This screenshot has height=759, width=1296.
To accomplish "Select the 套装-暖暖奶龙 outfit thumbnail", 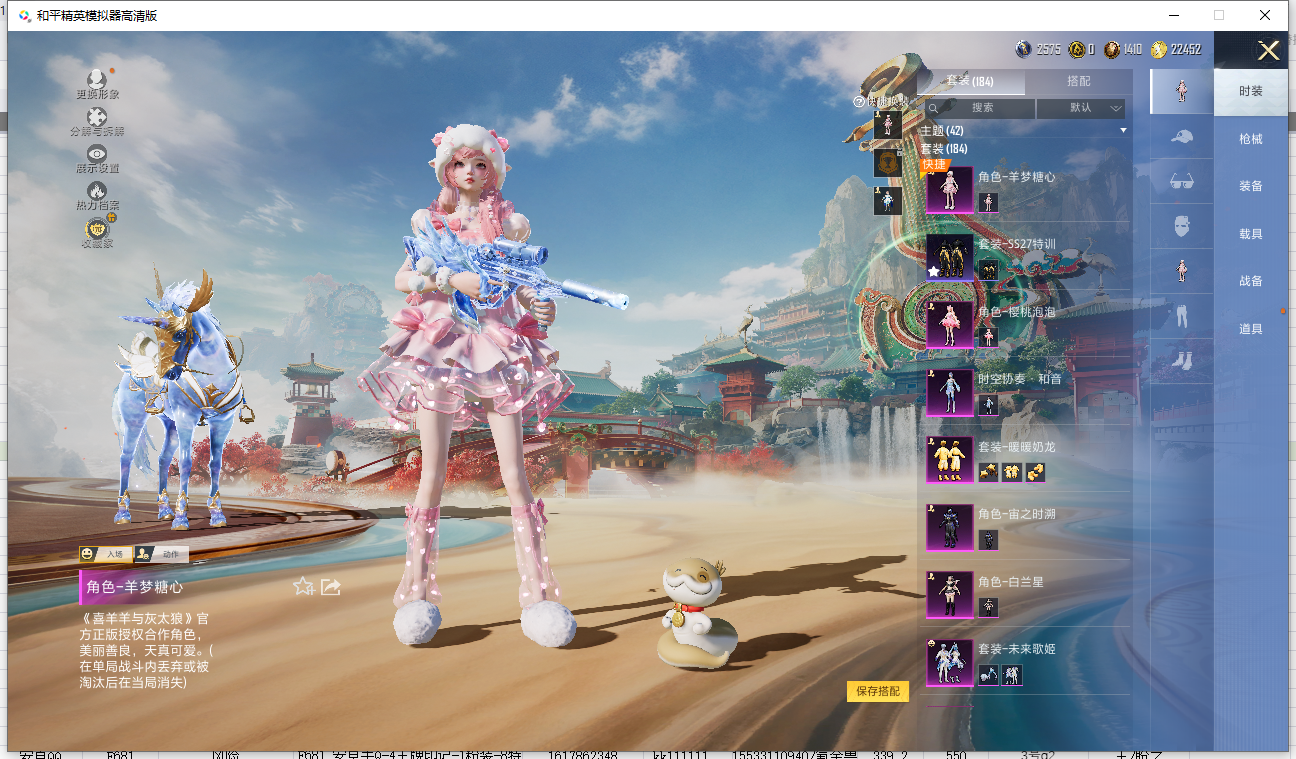I will pyautogui.click(x=949, y=460).
